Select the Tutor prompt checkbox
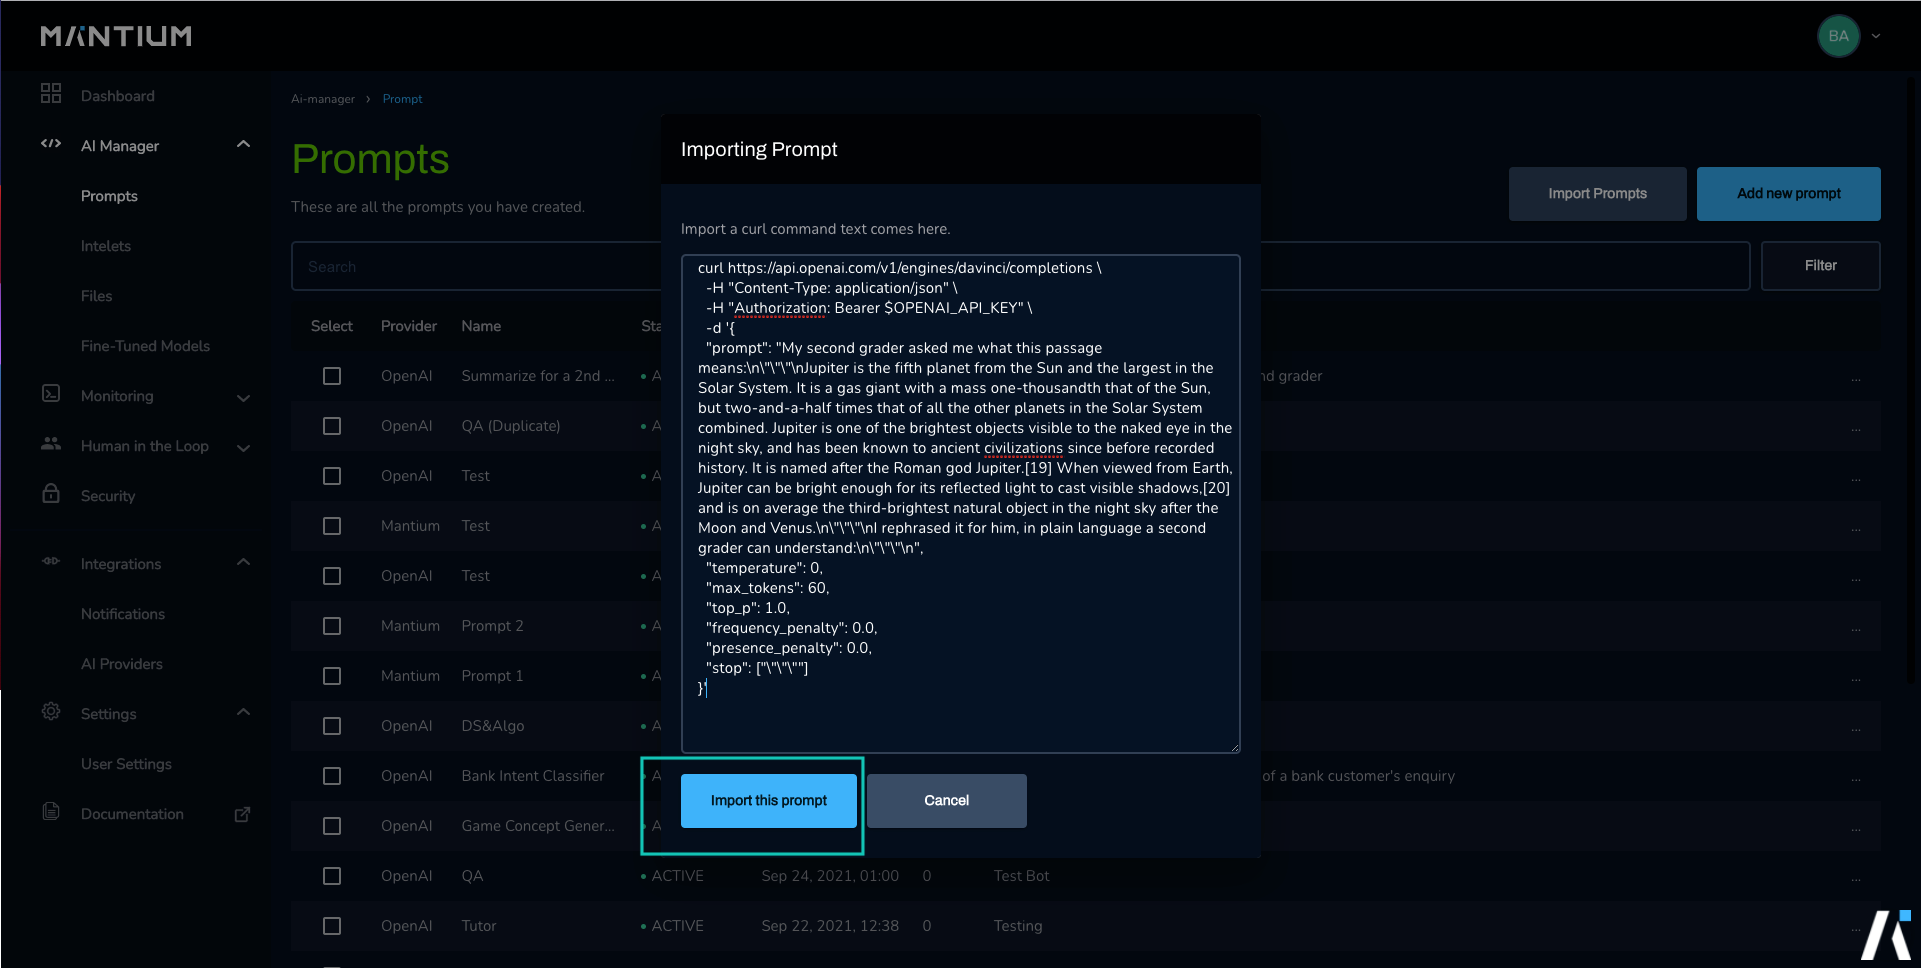The height and width of the screenshot is (968, 1921). pos(332,926)
